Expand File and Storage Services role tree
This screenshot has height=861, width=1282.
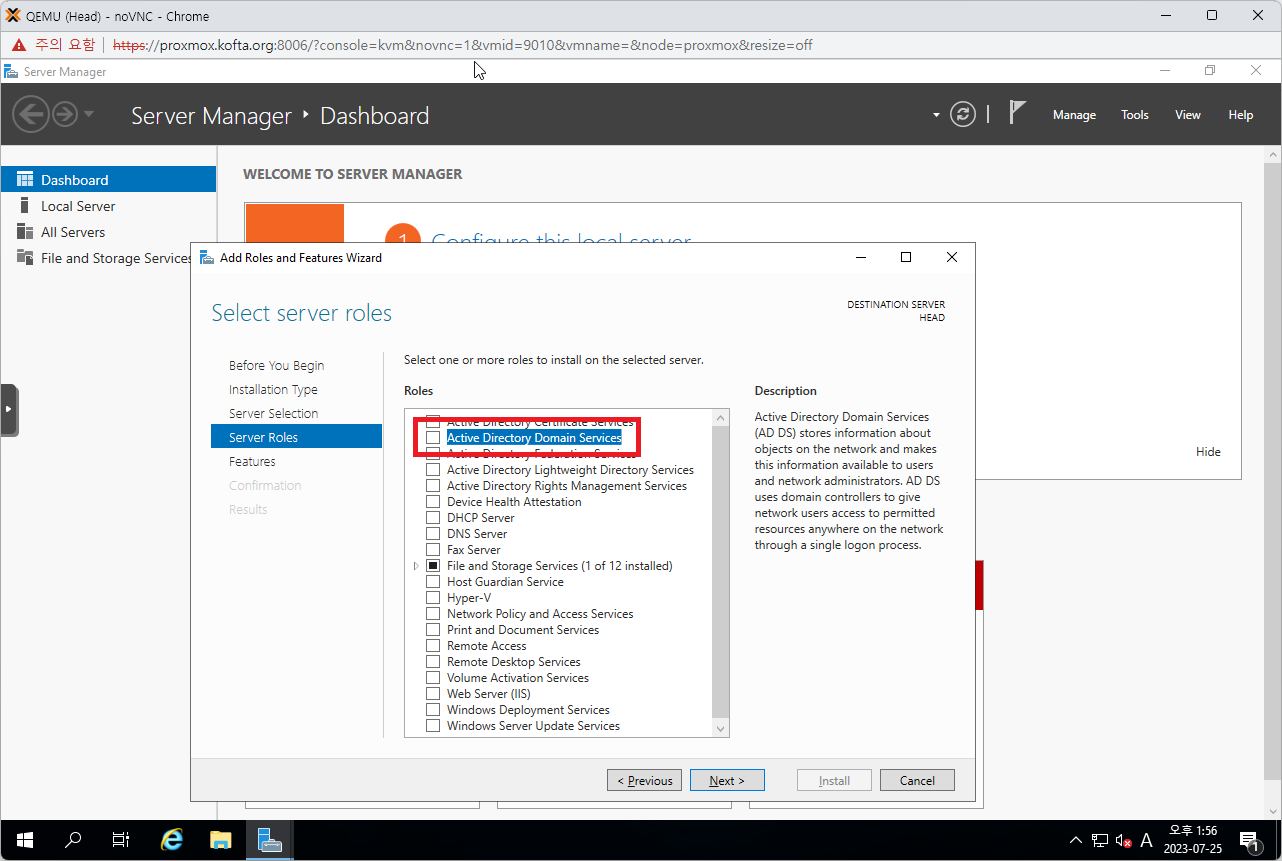(x=416, y=566)
